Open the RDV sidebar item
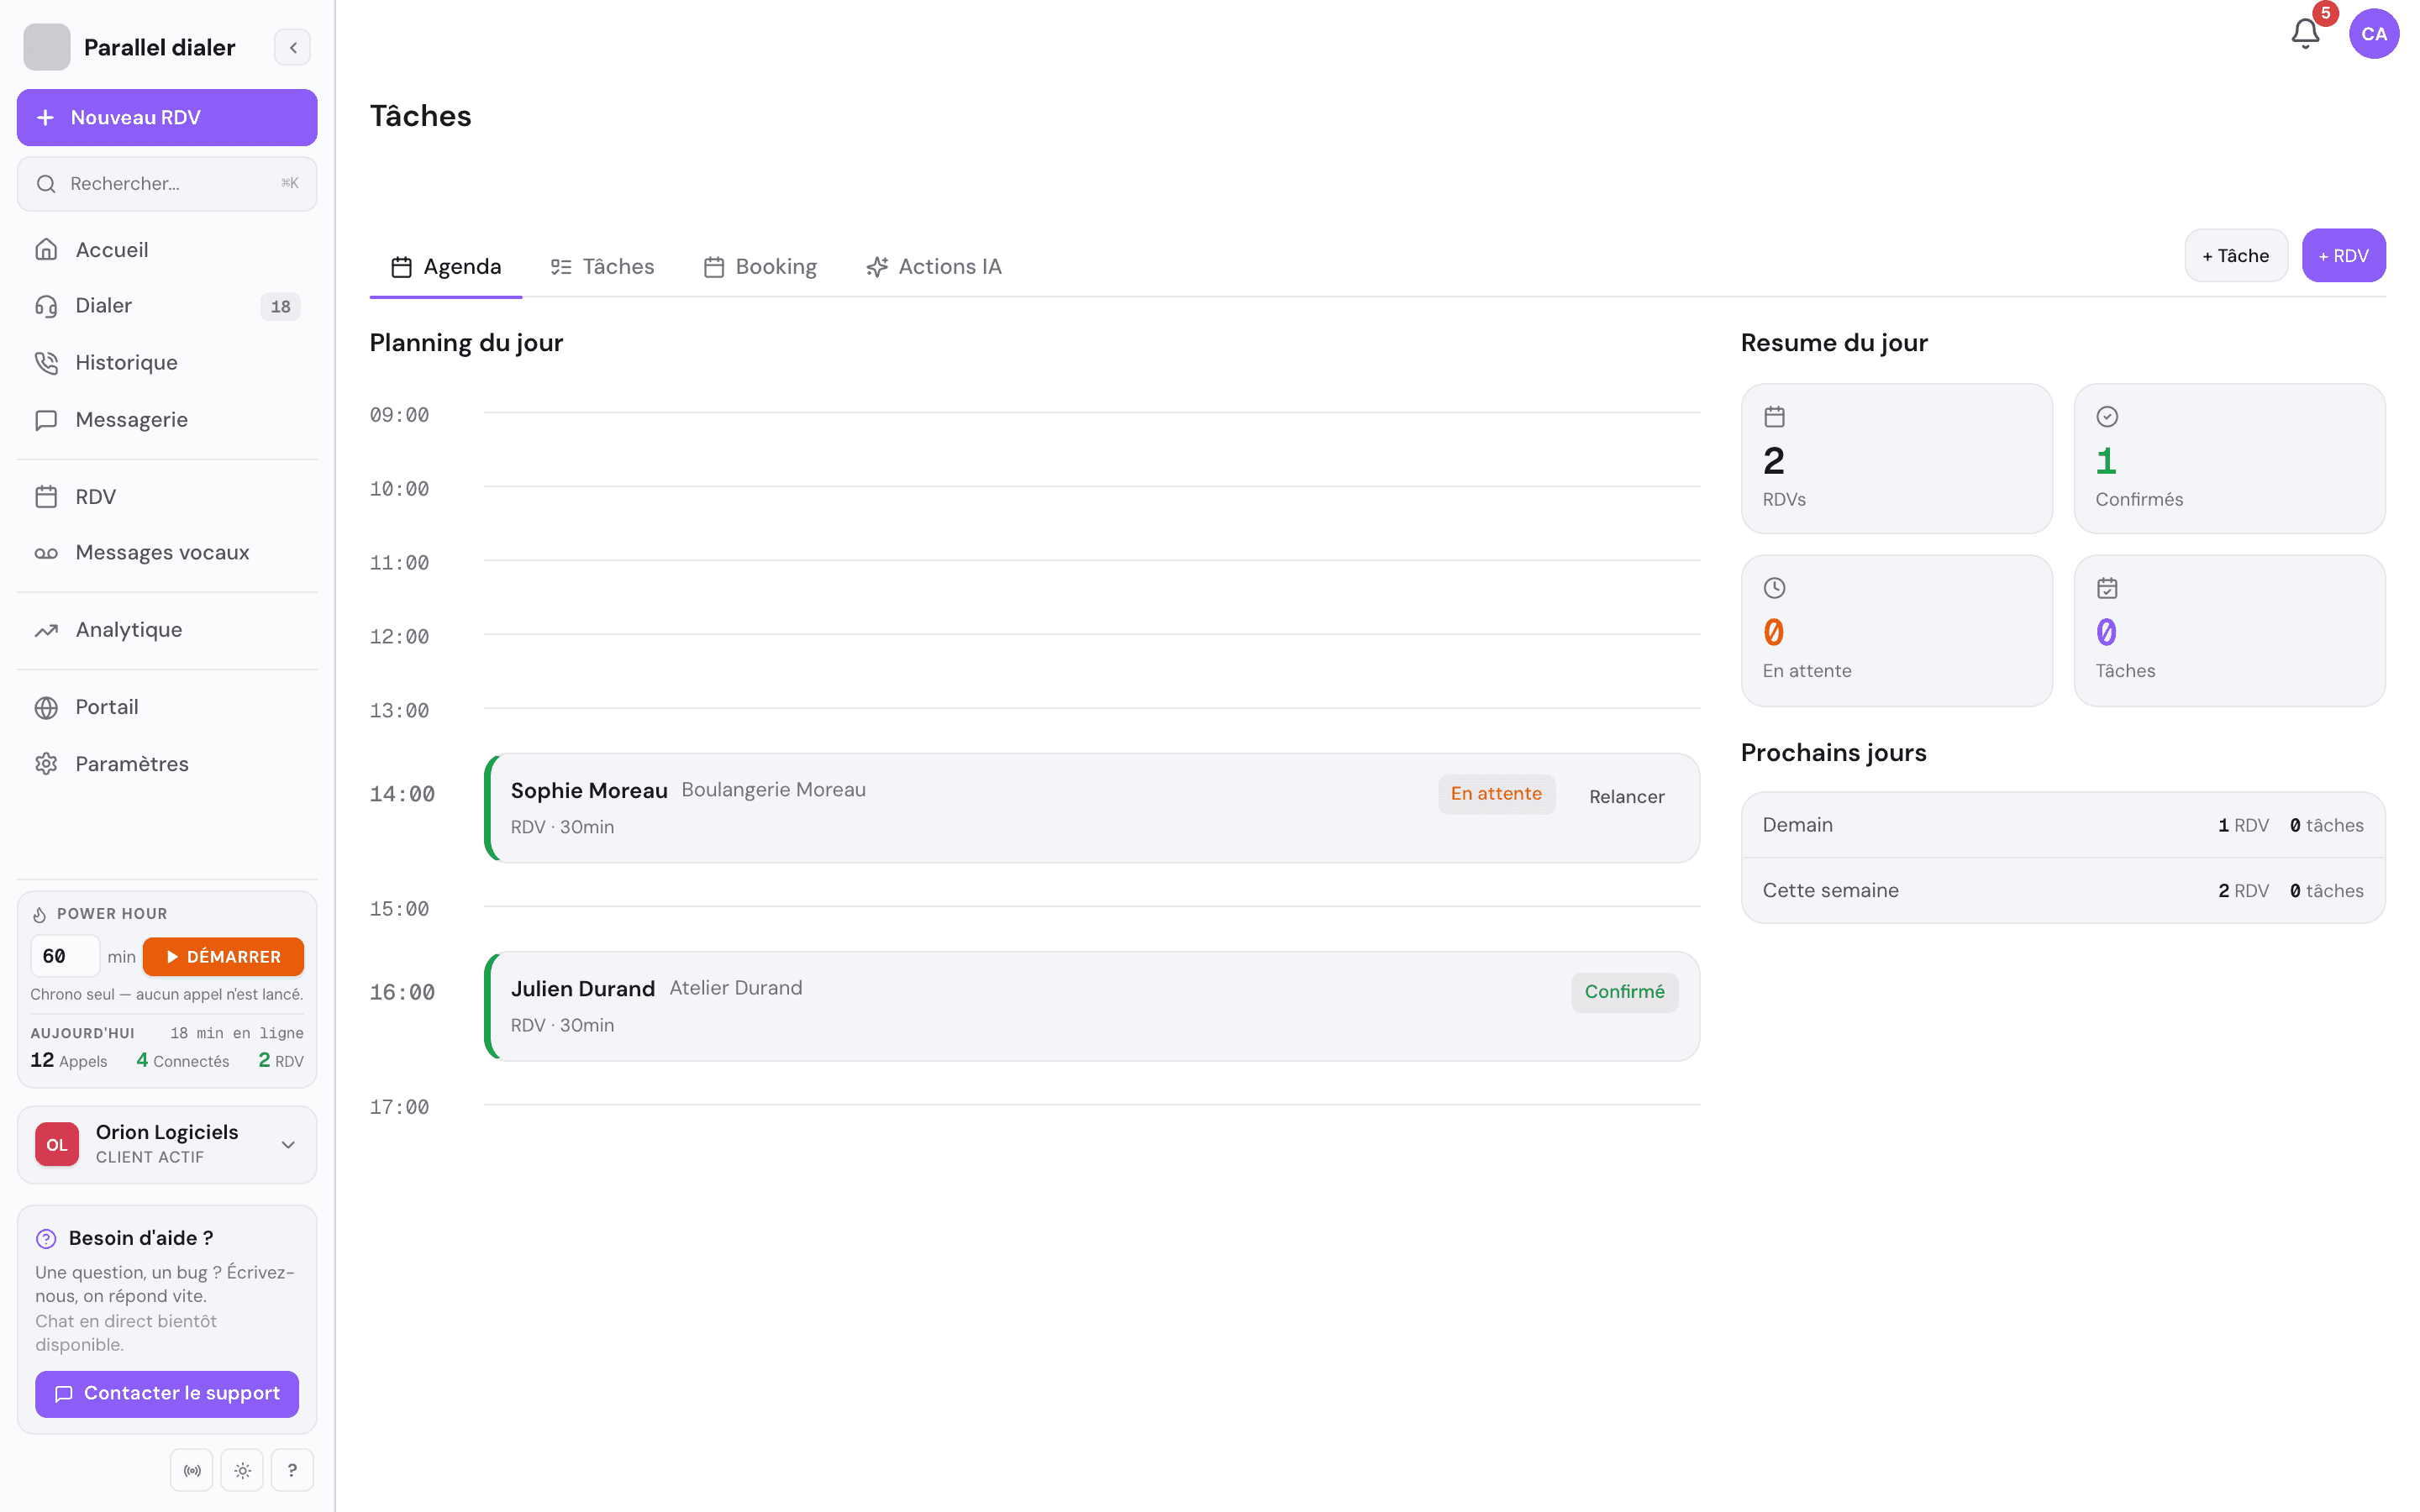The width and height of the screenshot is (2420, 1512). click(167, 497)
